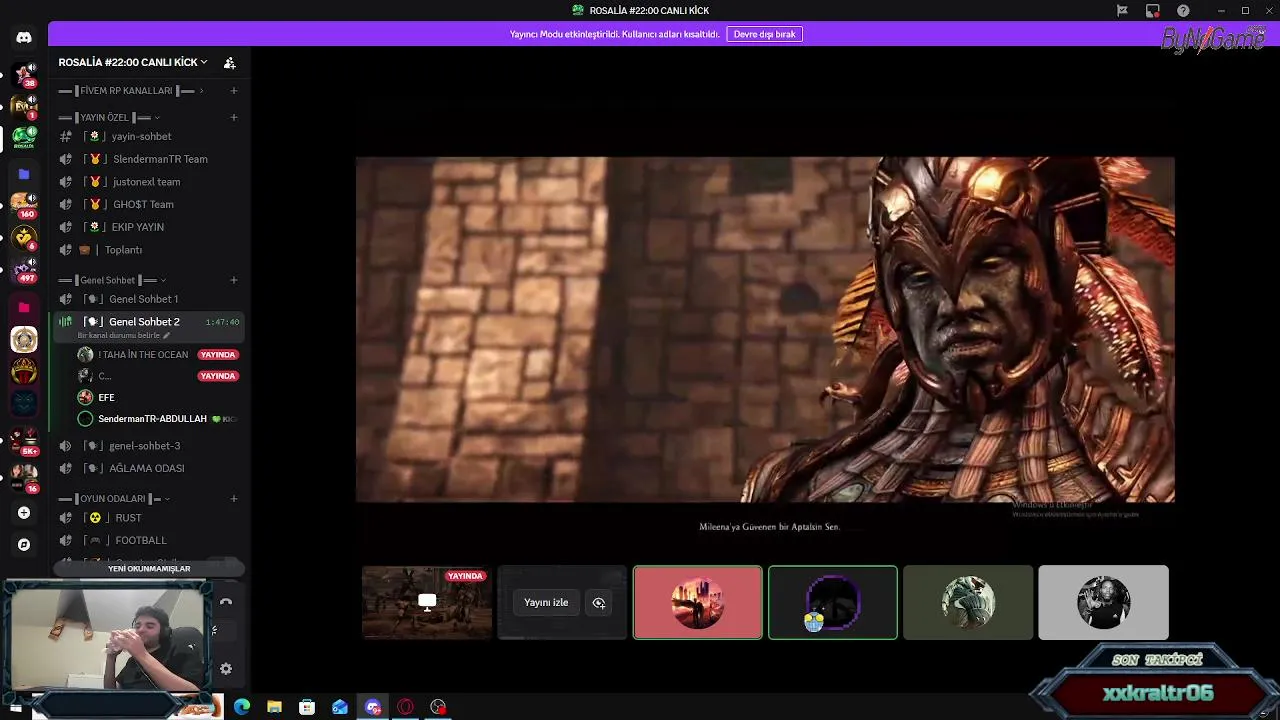
Task: Open the pink folder in server list
Action: coord(24,307)
